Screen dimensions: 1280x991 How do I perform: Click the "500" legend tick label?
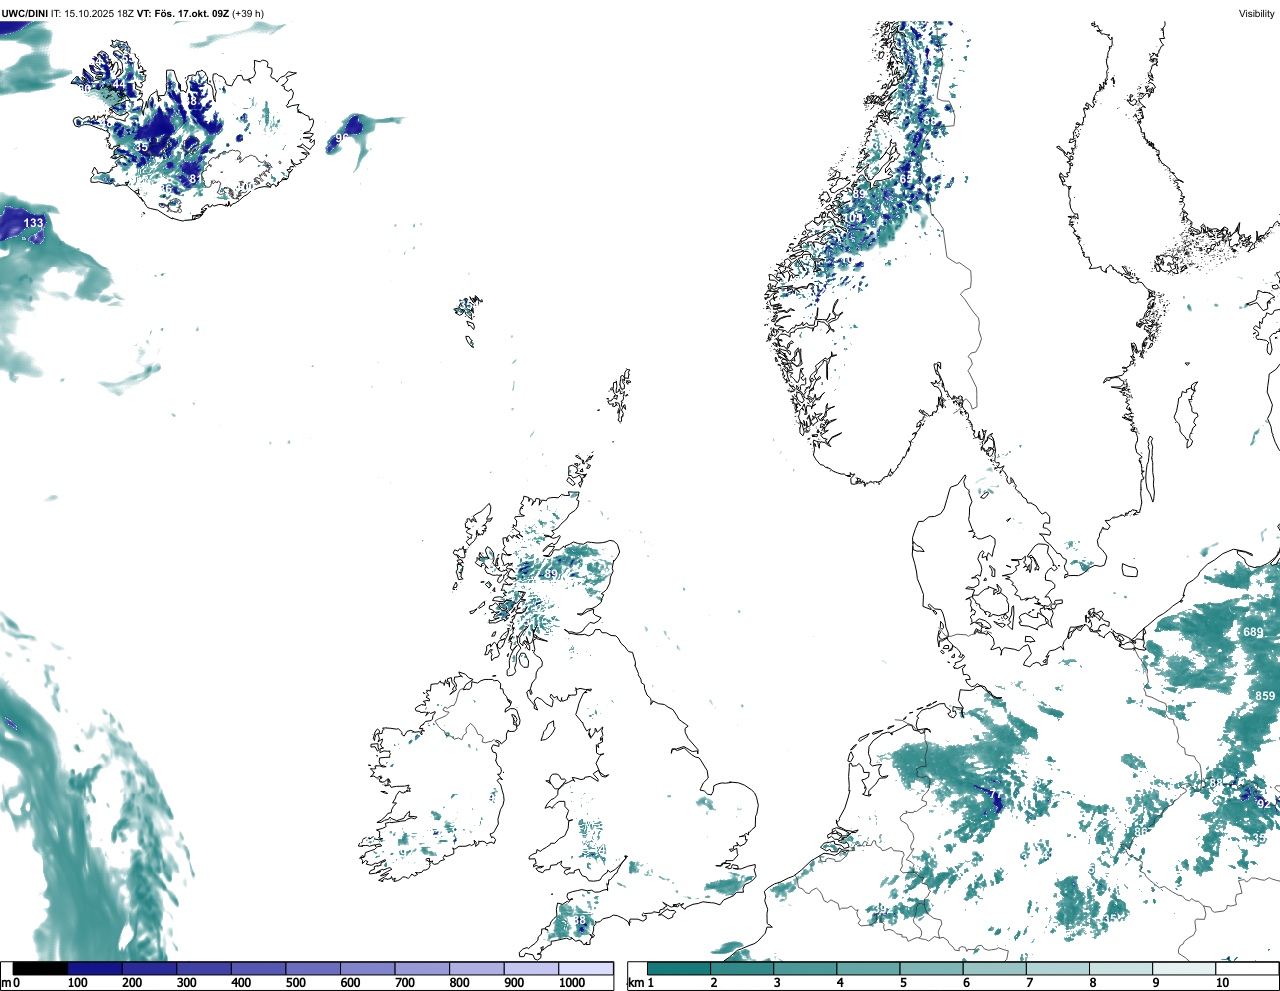295,983
